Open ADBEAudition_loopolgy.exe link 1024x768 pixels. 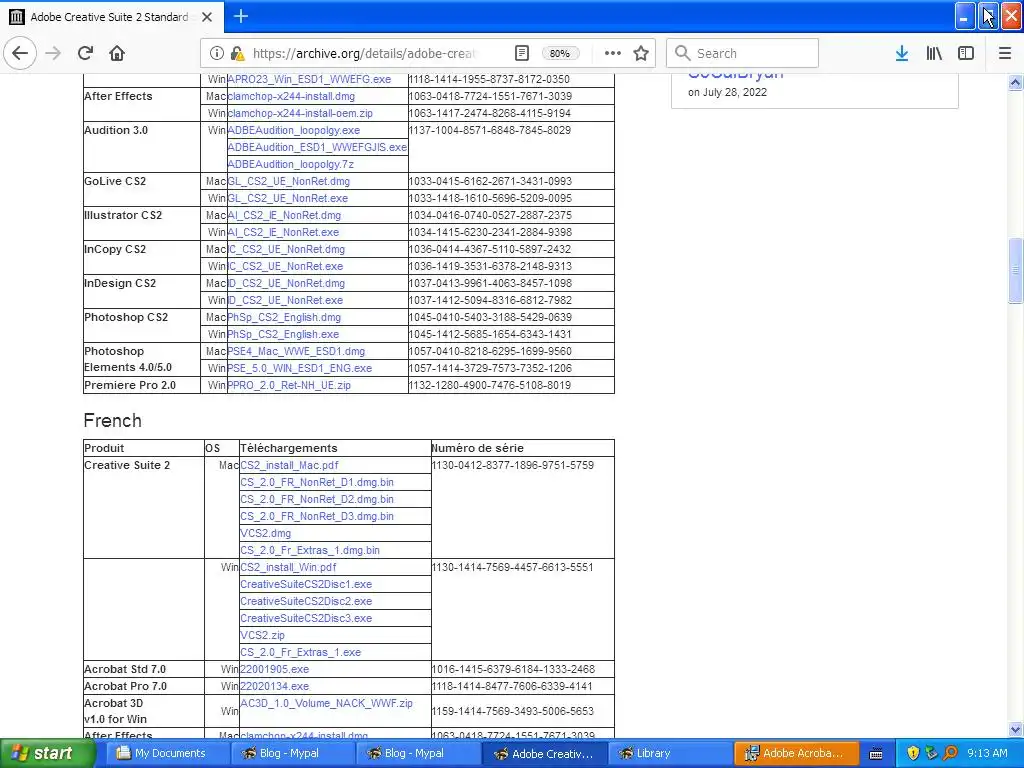[x=293, y=130]
